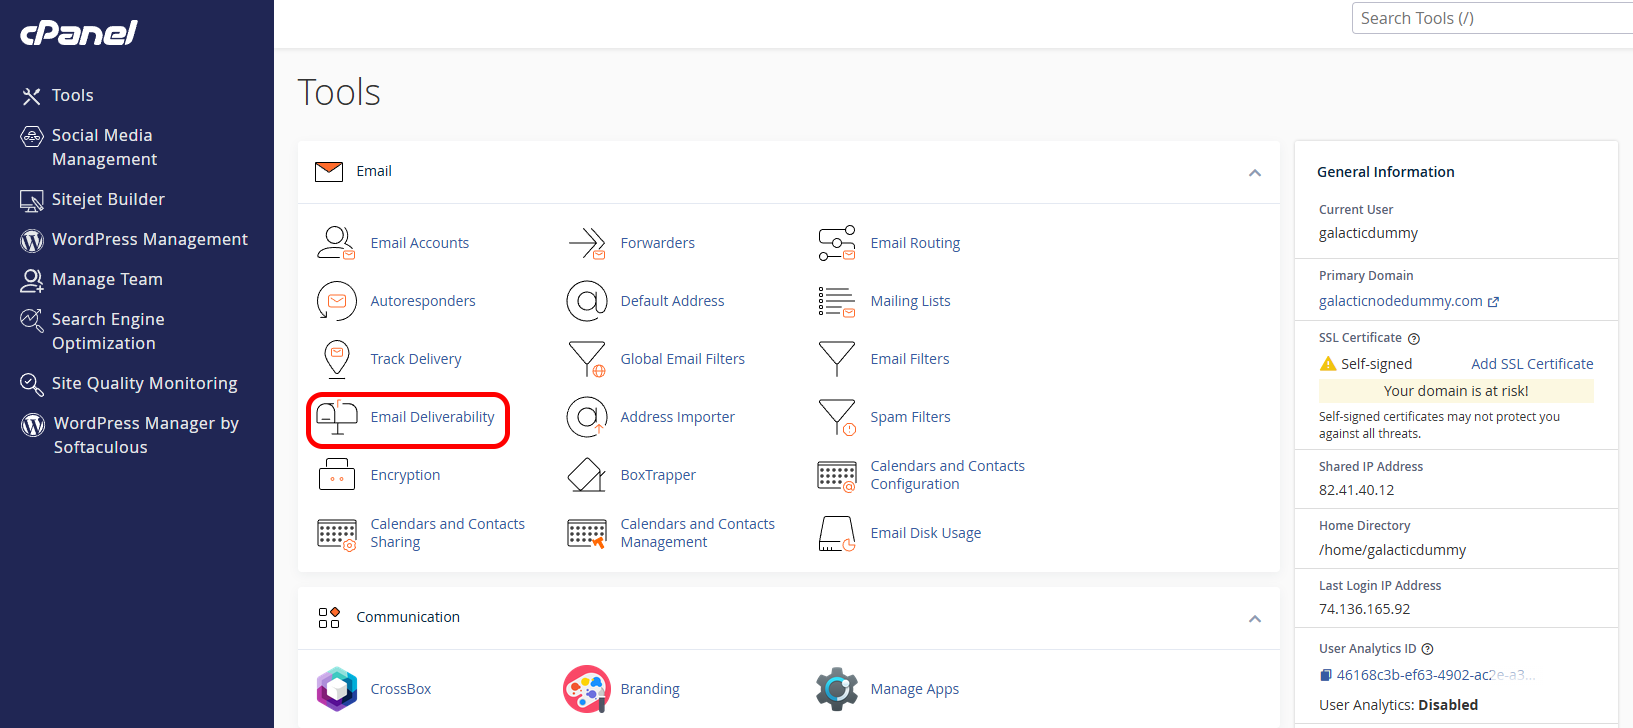Viewport: 1633px width, 728px height.
Task: Click the BoxTrapper icon
Action: pos(587,475)
